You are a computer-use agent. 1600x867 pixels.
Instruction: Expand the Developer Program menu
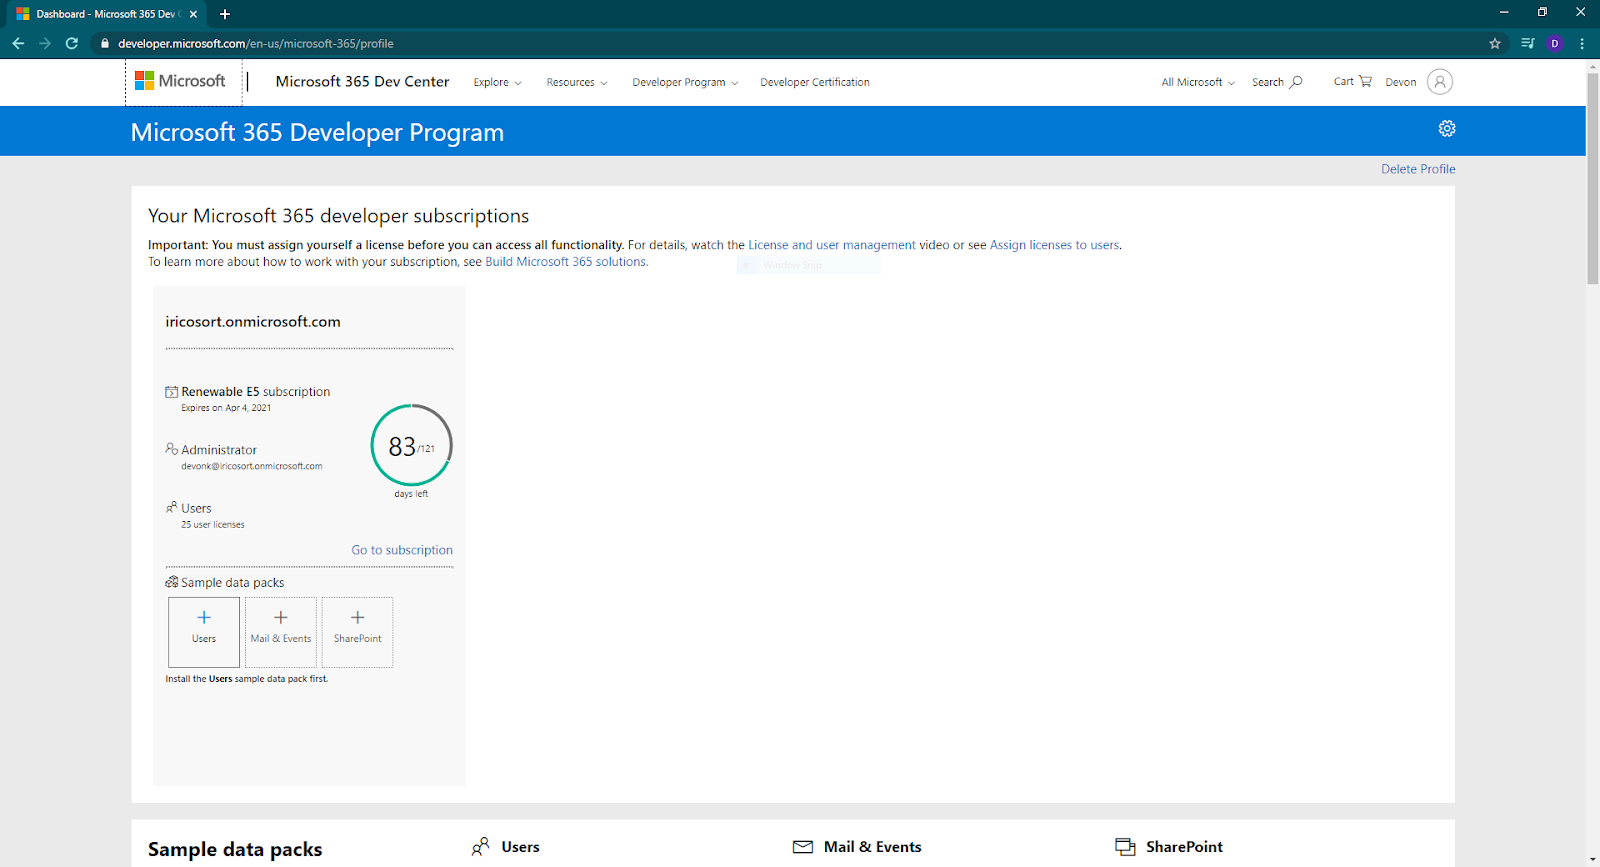pyautogui.click(x=685, y=82)
